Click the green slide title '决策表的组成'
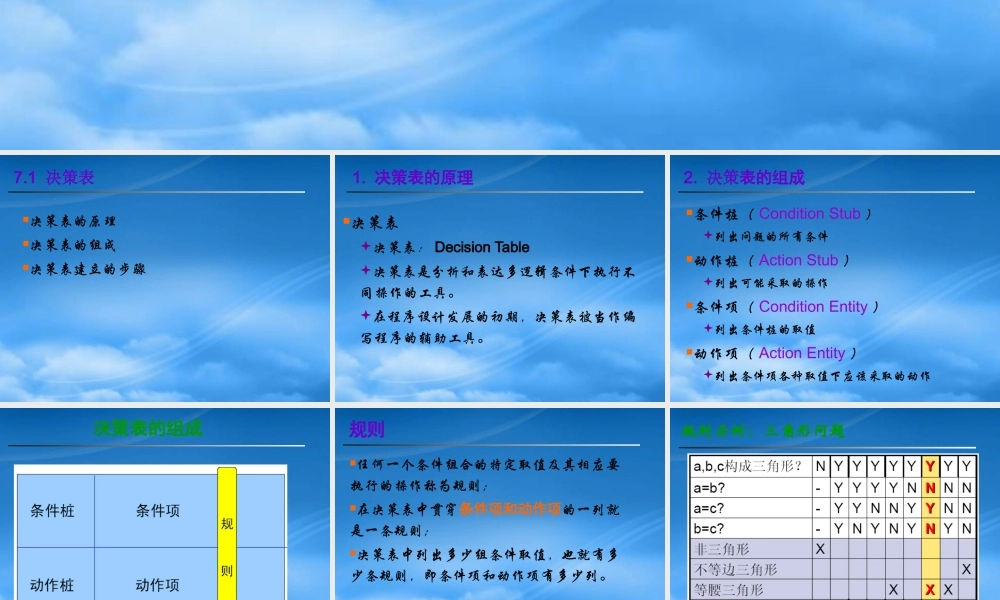Image resolution: width=1000 pixels, height=600 pixels. coord(148,428)
